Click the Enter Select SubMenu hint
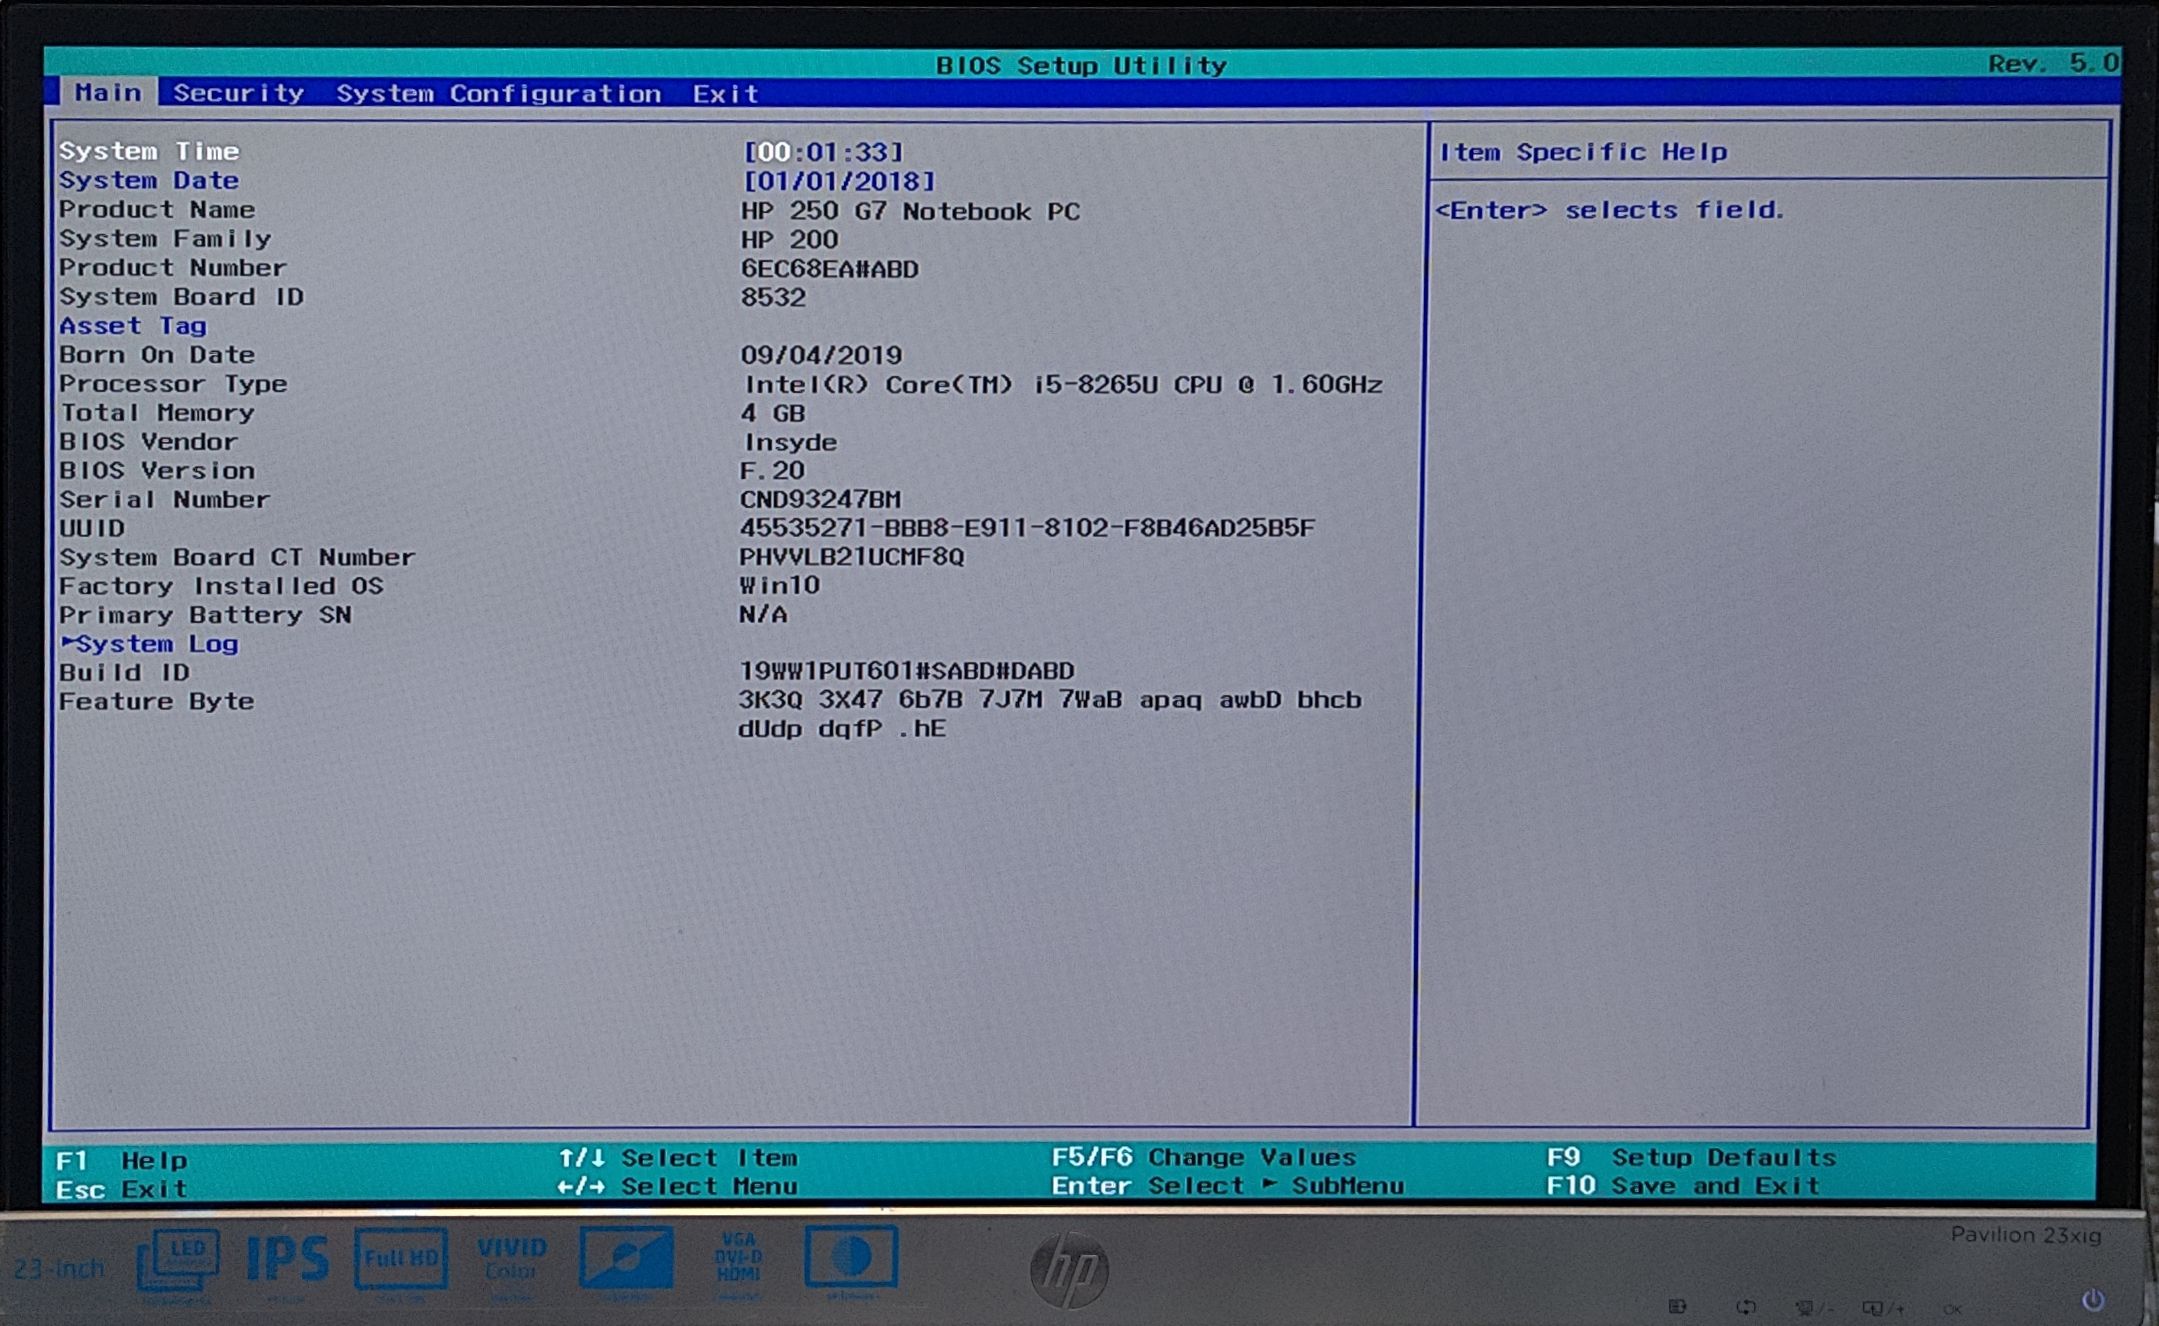Screen dimensions: 2159x1326 [x=1228, y=1186]
